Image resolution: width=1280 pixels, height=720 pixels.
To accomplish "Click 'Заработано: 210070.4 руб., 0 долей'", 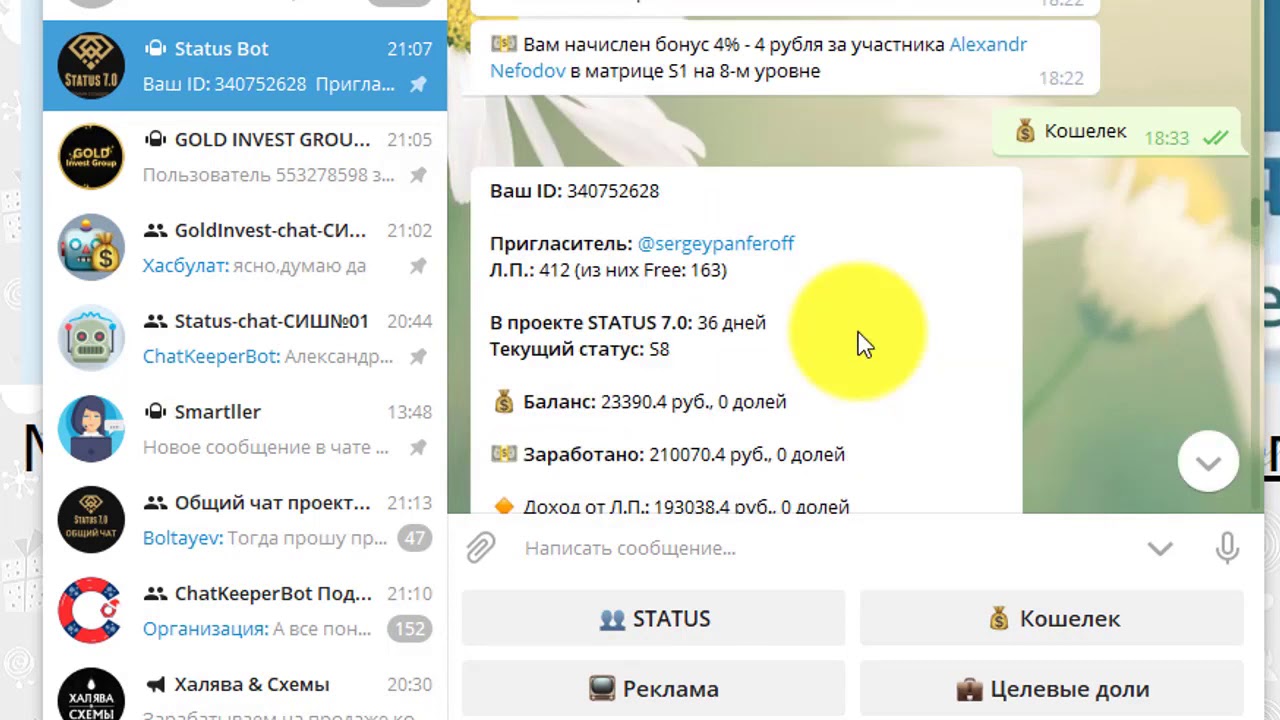I will click(684, 454).
